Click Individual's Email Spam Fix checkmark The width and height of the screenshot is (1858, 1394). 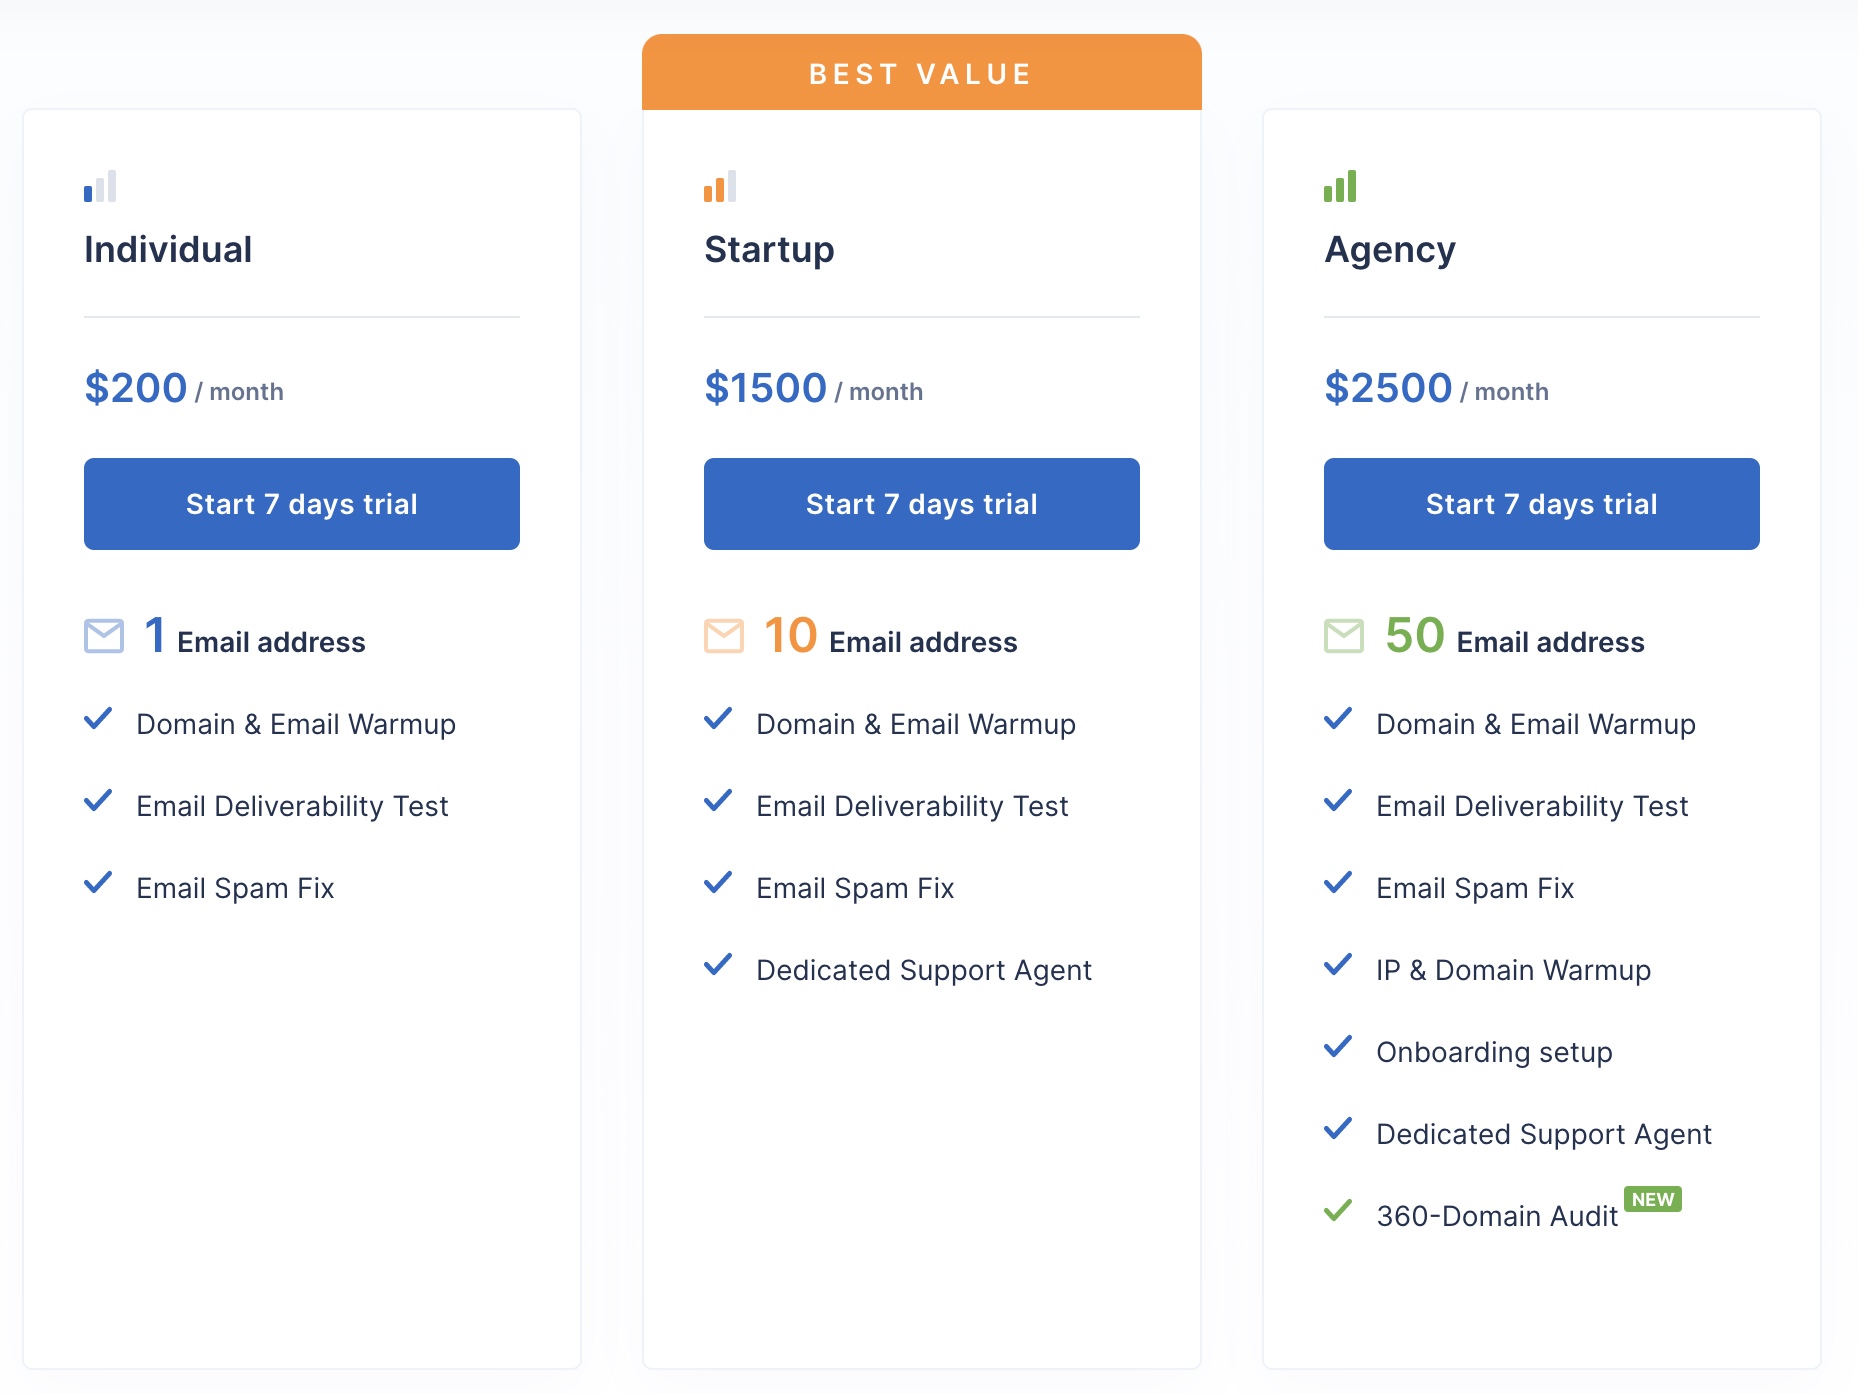pyautogui.click(x=98, y=883)
